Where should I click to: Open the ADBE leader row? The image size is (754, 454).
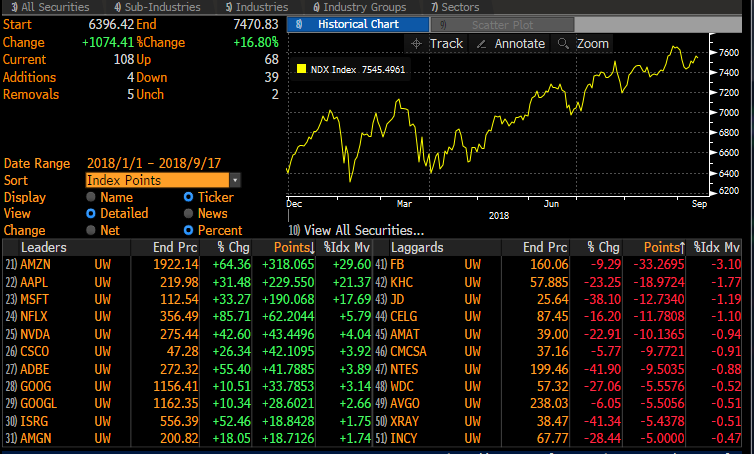coord(188,369)
